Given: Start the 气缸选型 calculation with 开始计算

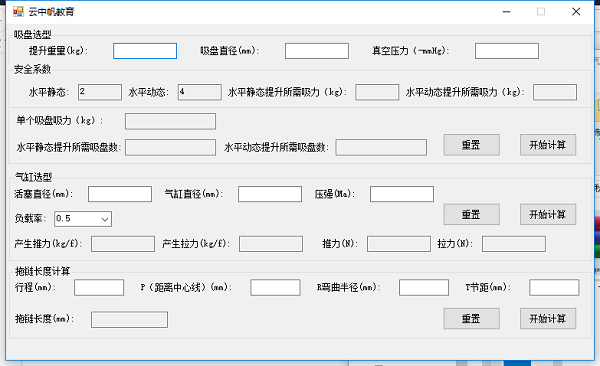Looking at the screenshot, I should pos(548,214).
